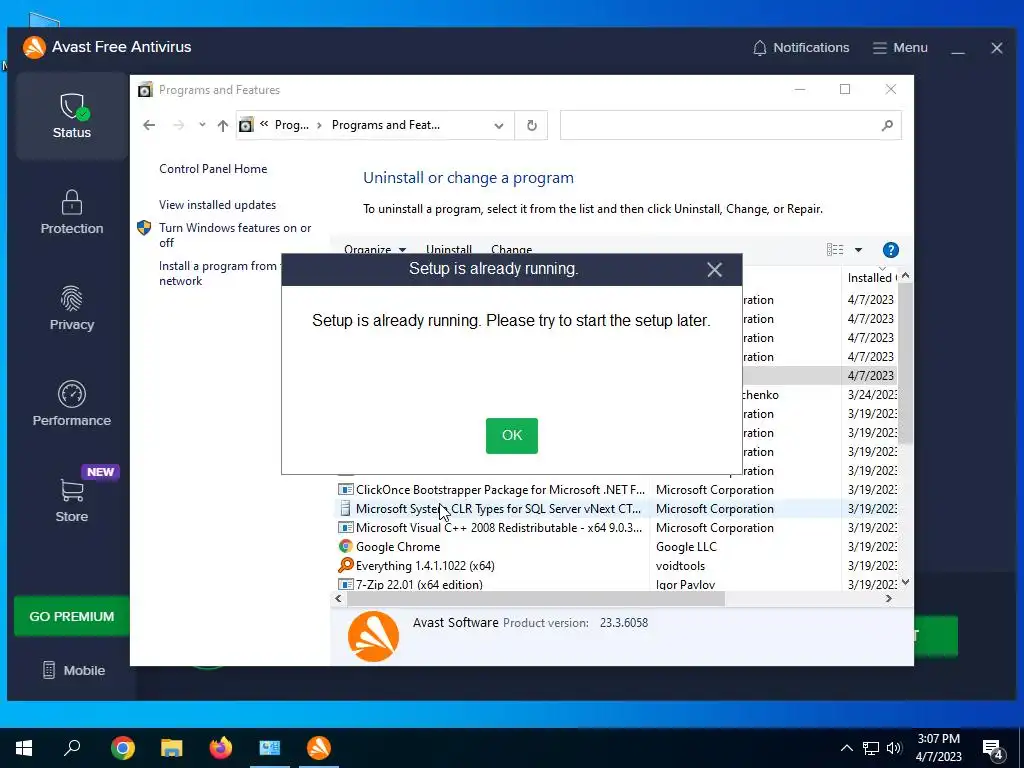Viewport: 1024px width, 768px height.
Task: Click the right arrow of horizontal scrollbar
Action: (x=888, y=598)
